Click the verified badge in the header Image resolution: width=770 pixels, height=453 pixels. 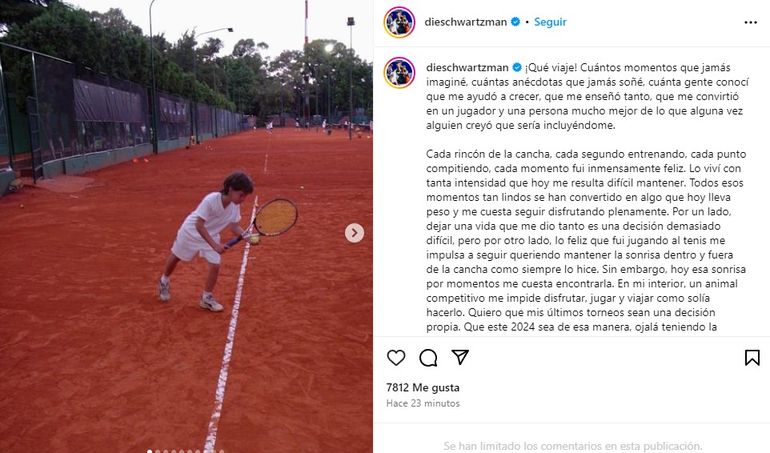pyautogui.click(x=516, y=22)
